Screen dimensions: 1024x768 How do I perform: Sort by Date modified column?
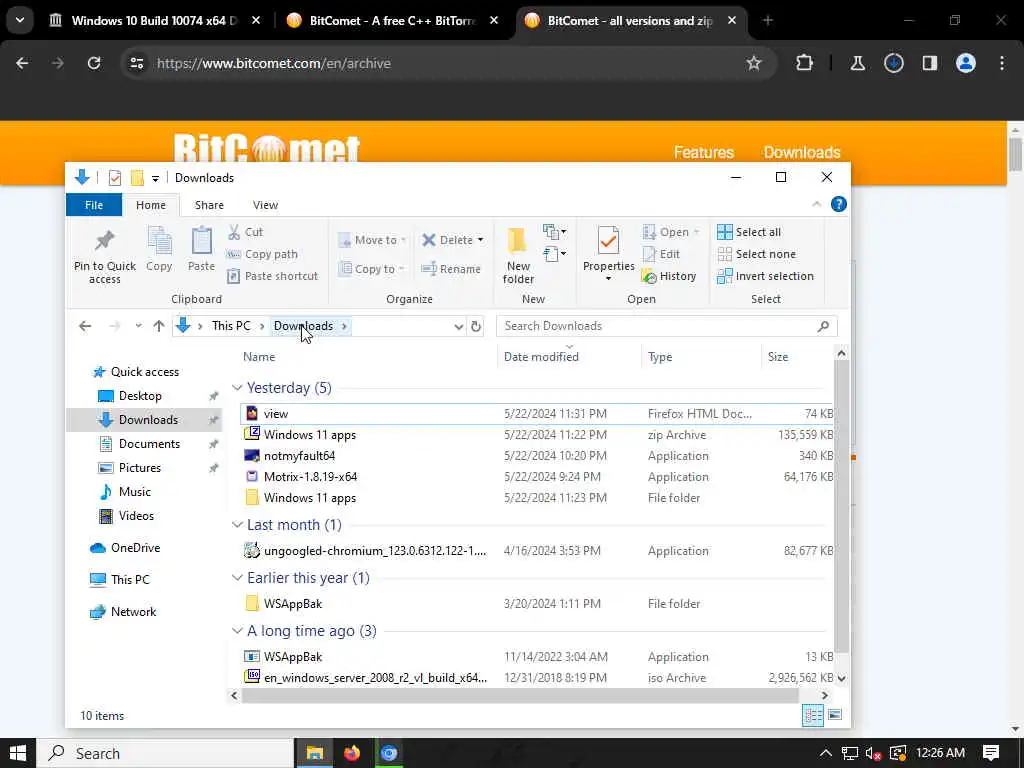pos(541,357)
